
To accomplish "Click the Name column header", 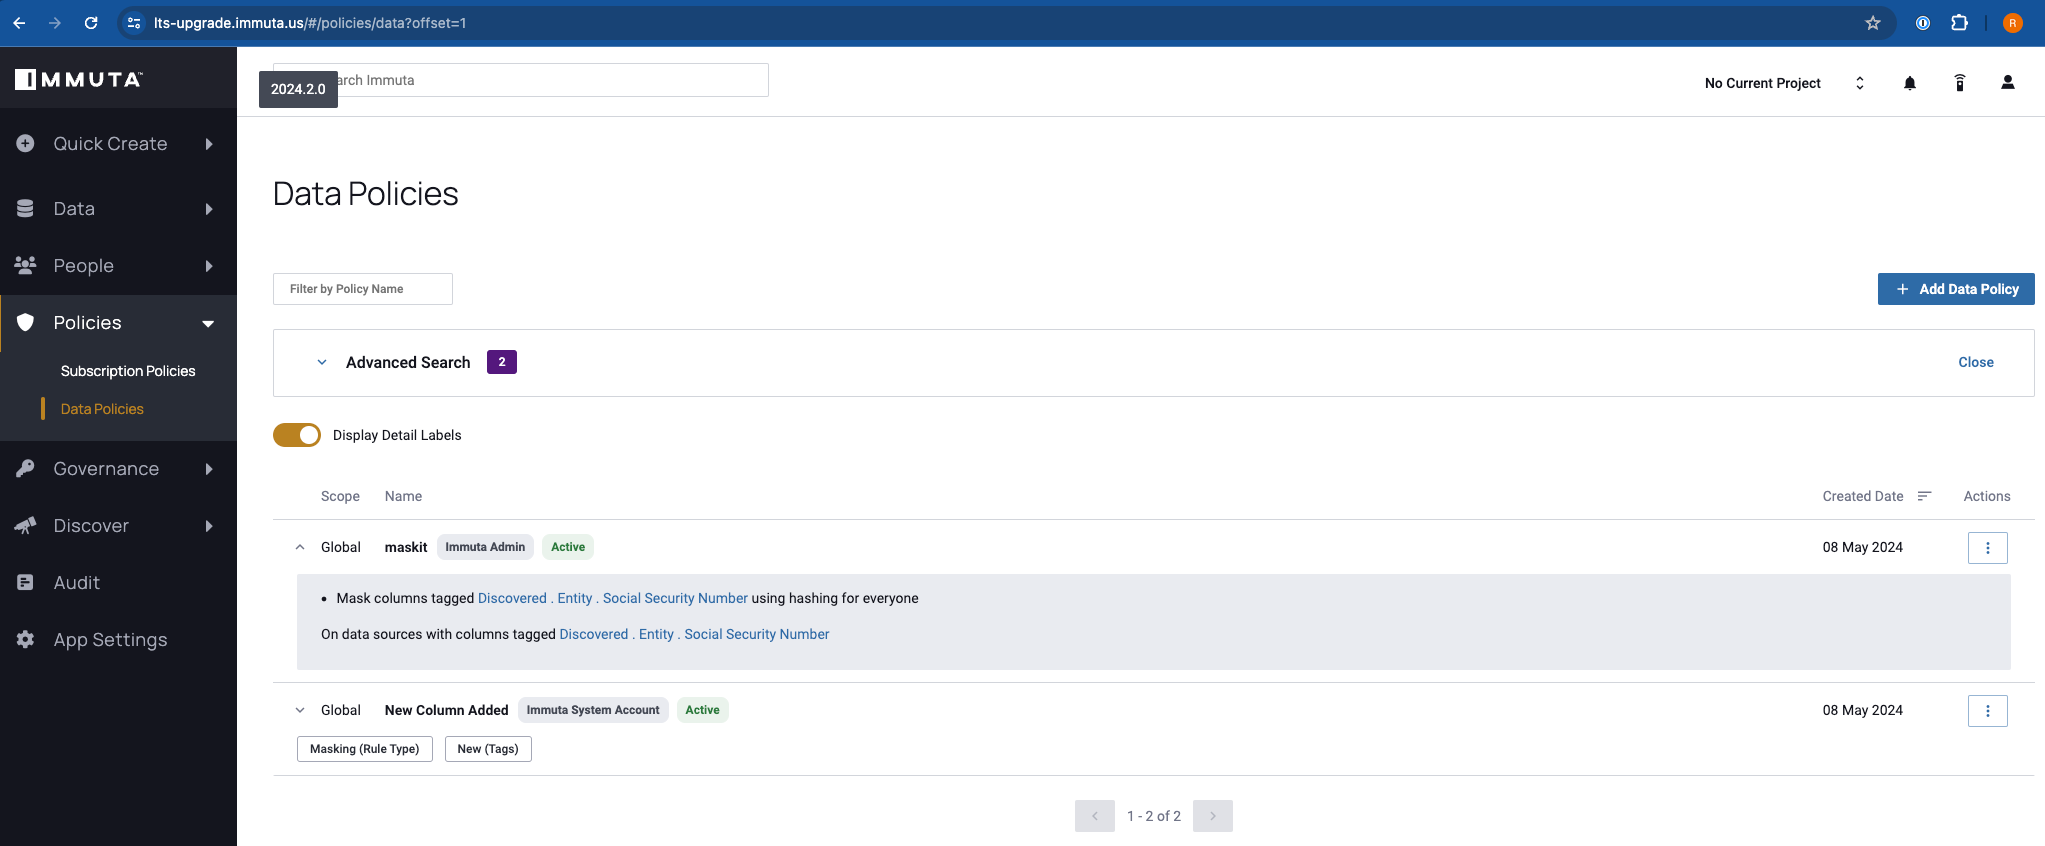I will coord(403,496).
